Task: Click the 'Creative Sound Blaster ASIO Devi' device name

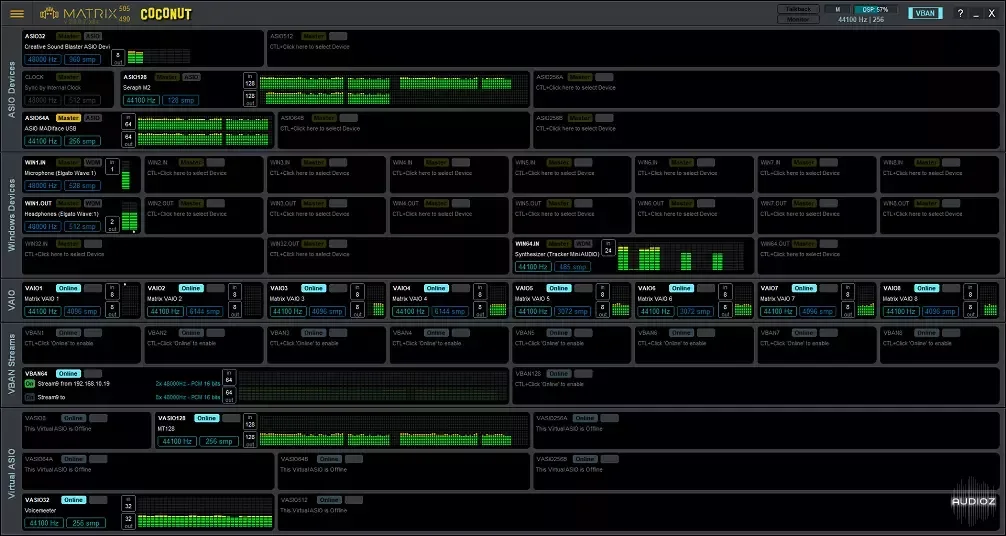Action: click(x=67, y=47)
